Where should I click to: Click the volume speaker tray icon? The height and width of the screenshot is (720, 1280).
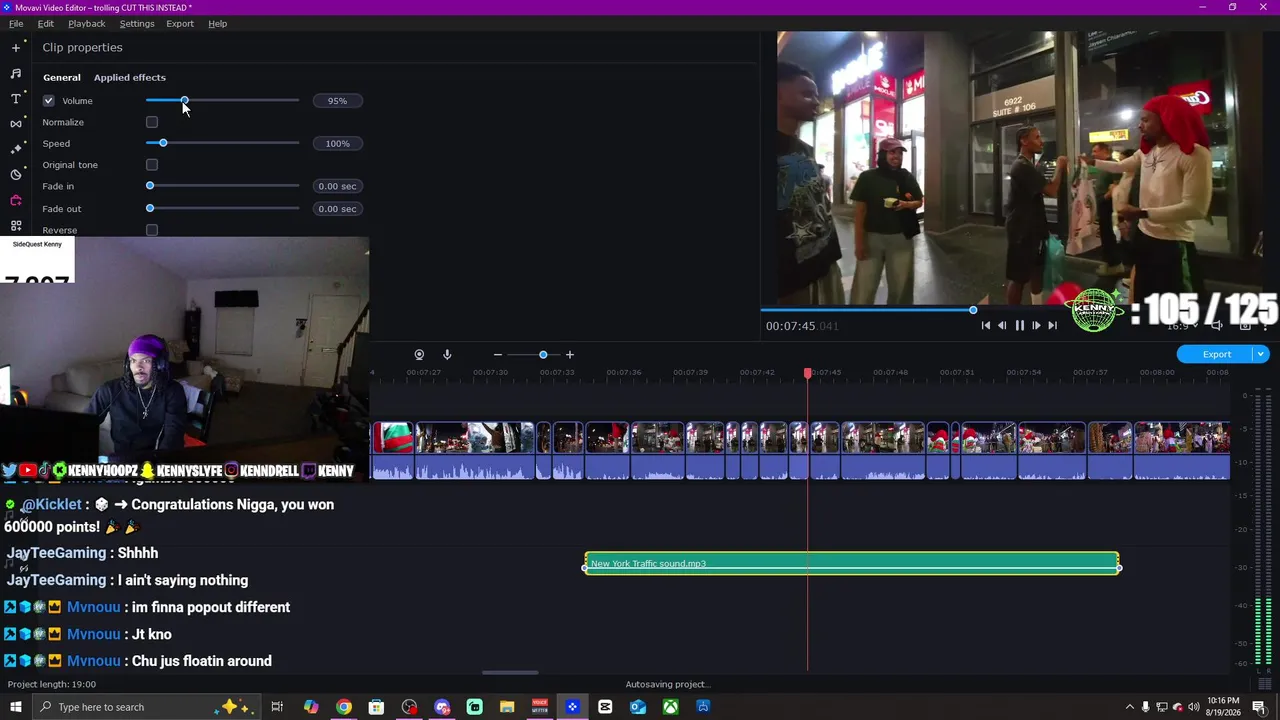pos(1194,707)
